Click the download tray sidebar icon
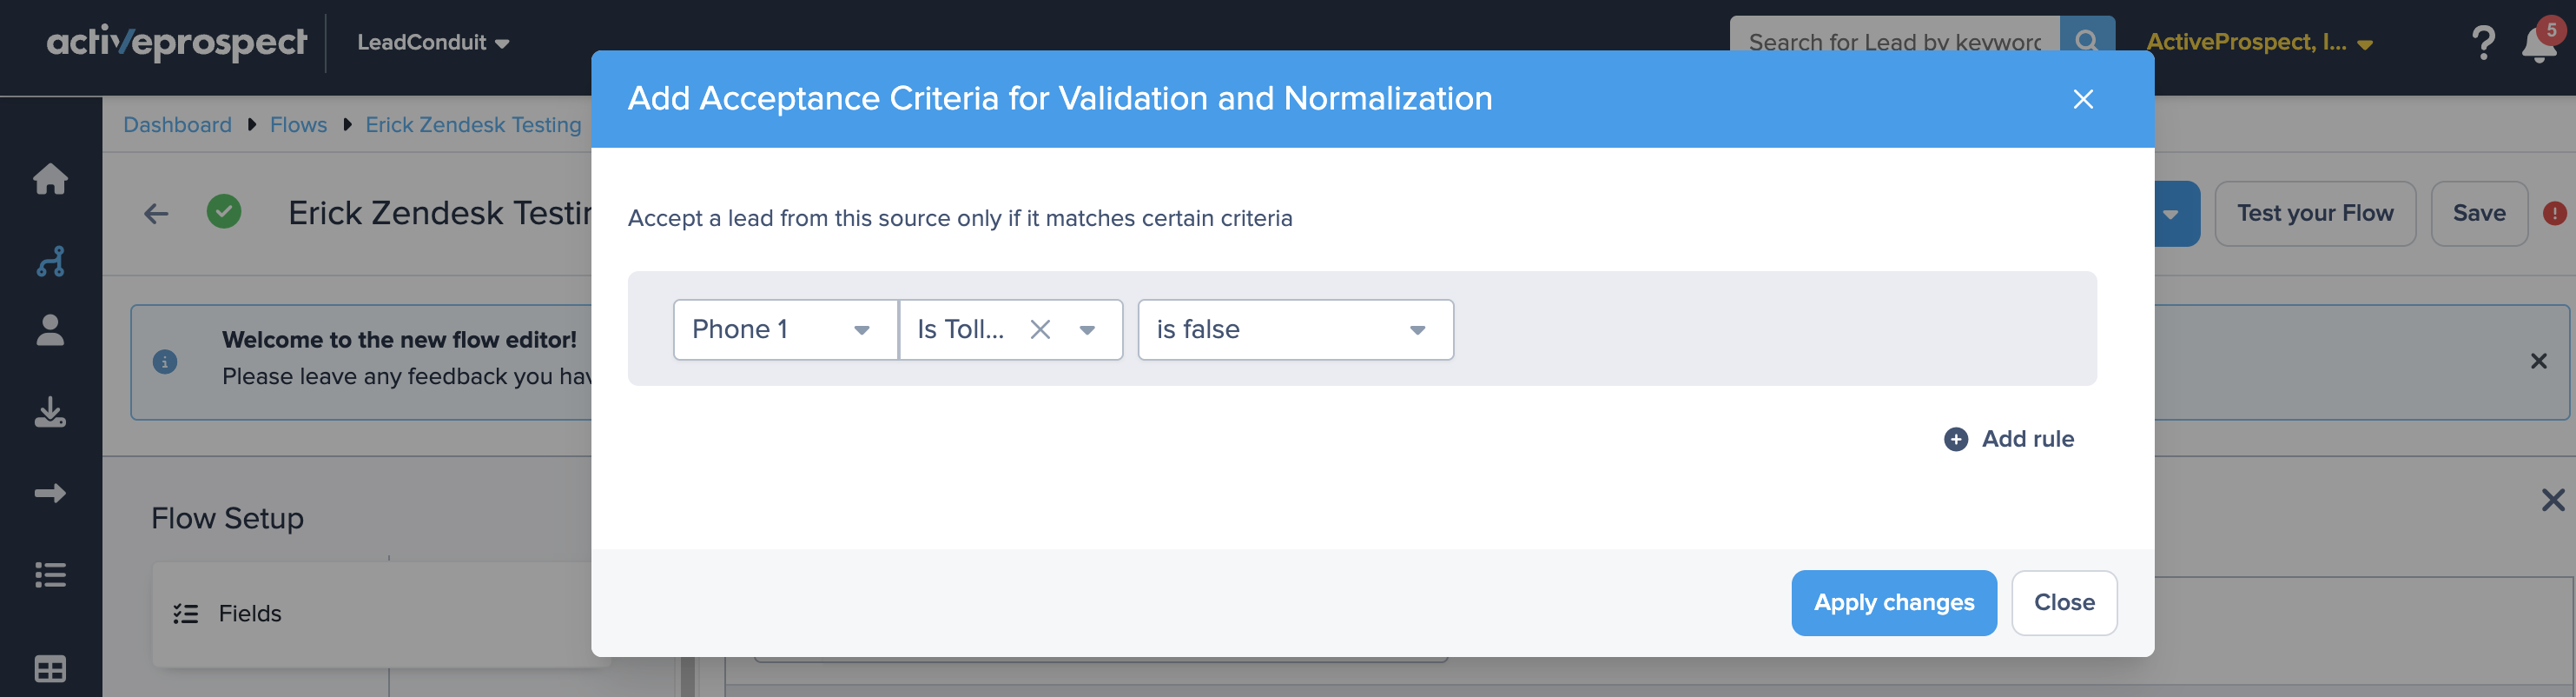The width and height of the screenshot is (2576, 697). [x=50, y=412]
